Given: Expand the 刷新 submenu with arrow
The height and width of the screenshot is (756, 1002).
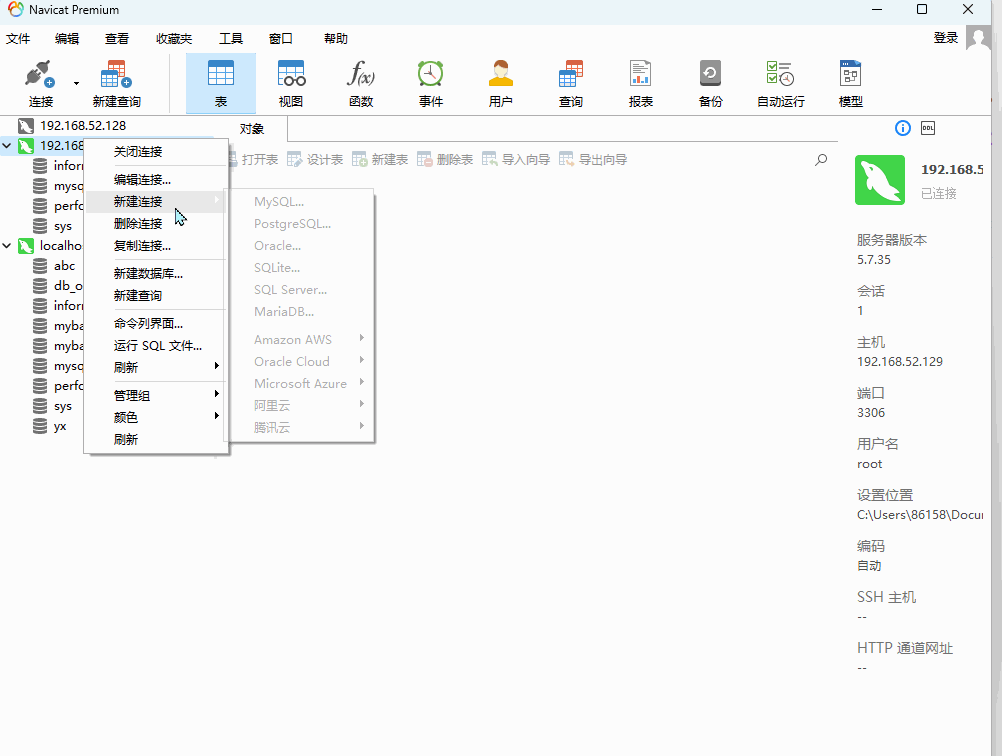Looking at the screenshot, I should click(156, 367).
